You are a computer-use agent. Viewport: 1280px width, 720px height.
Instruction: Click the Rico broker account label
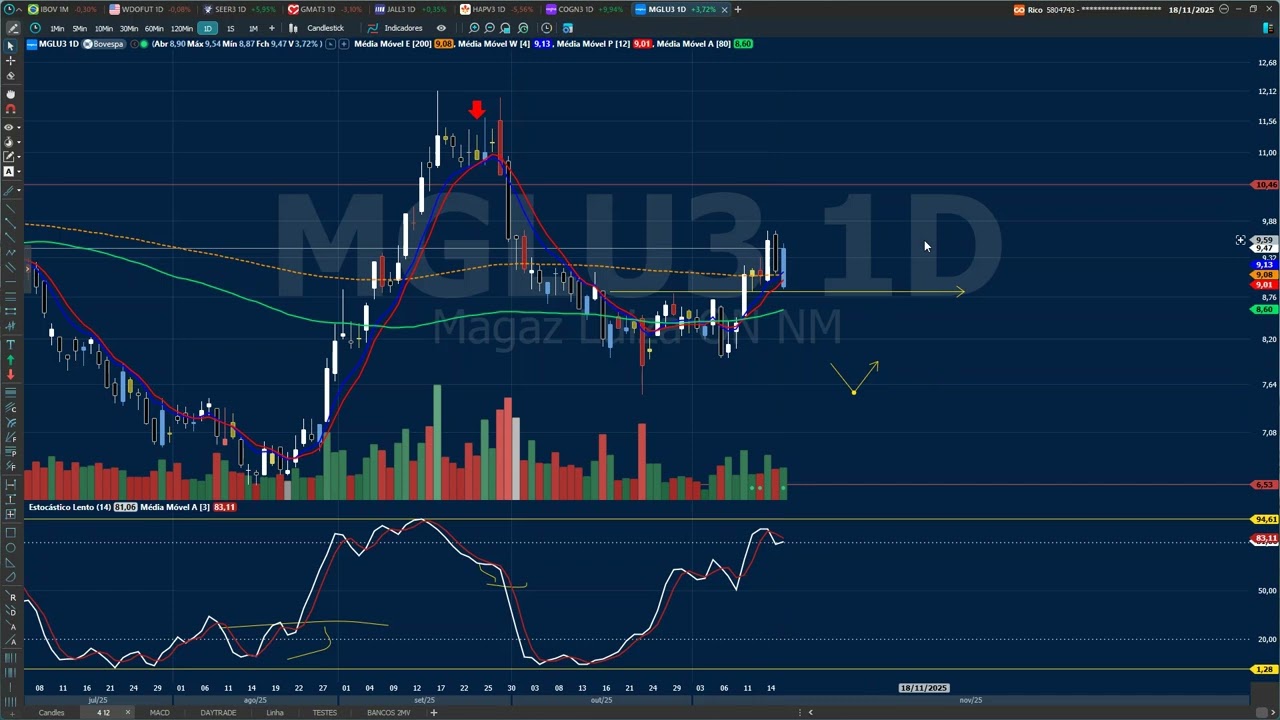(x=1035, y=10)
